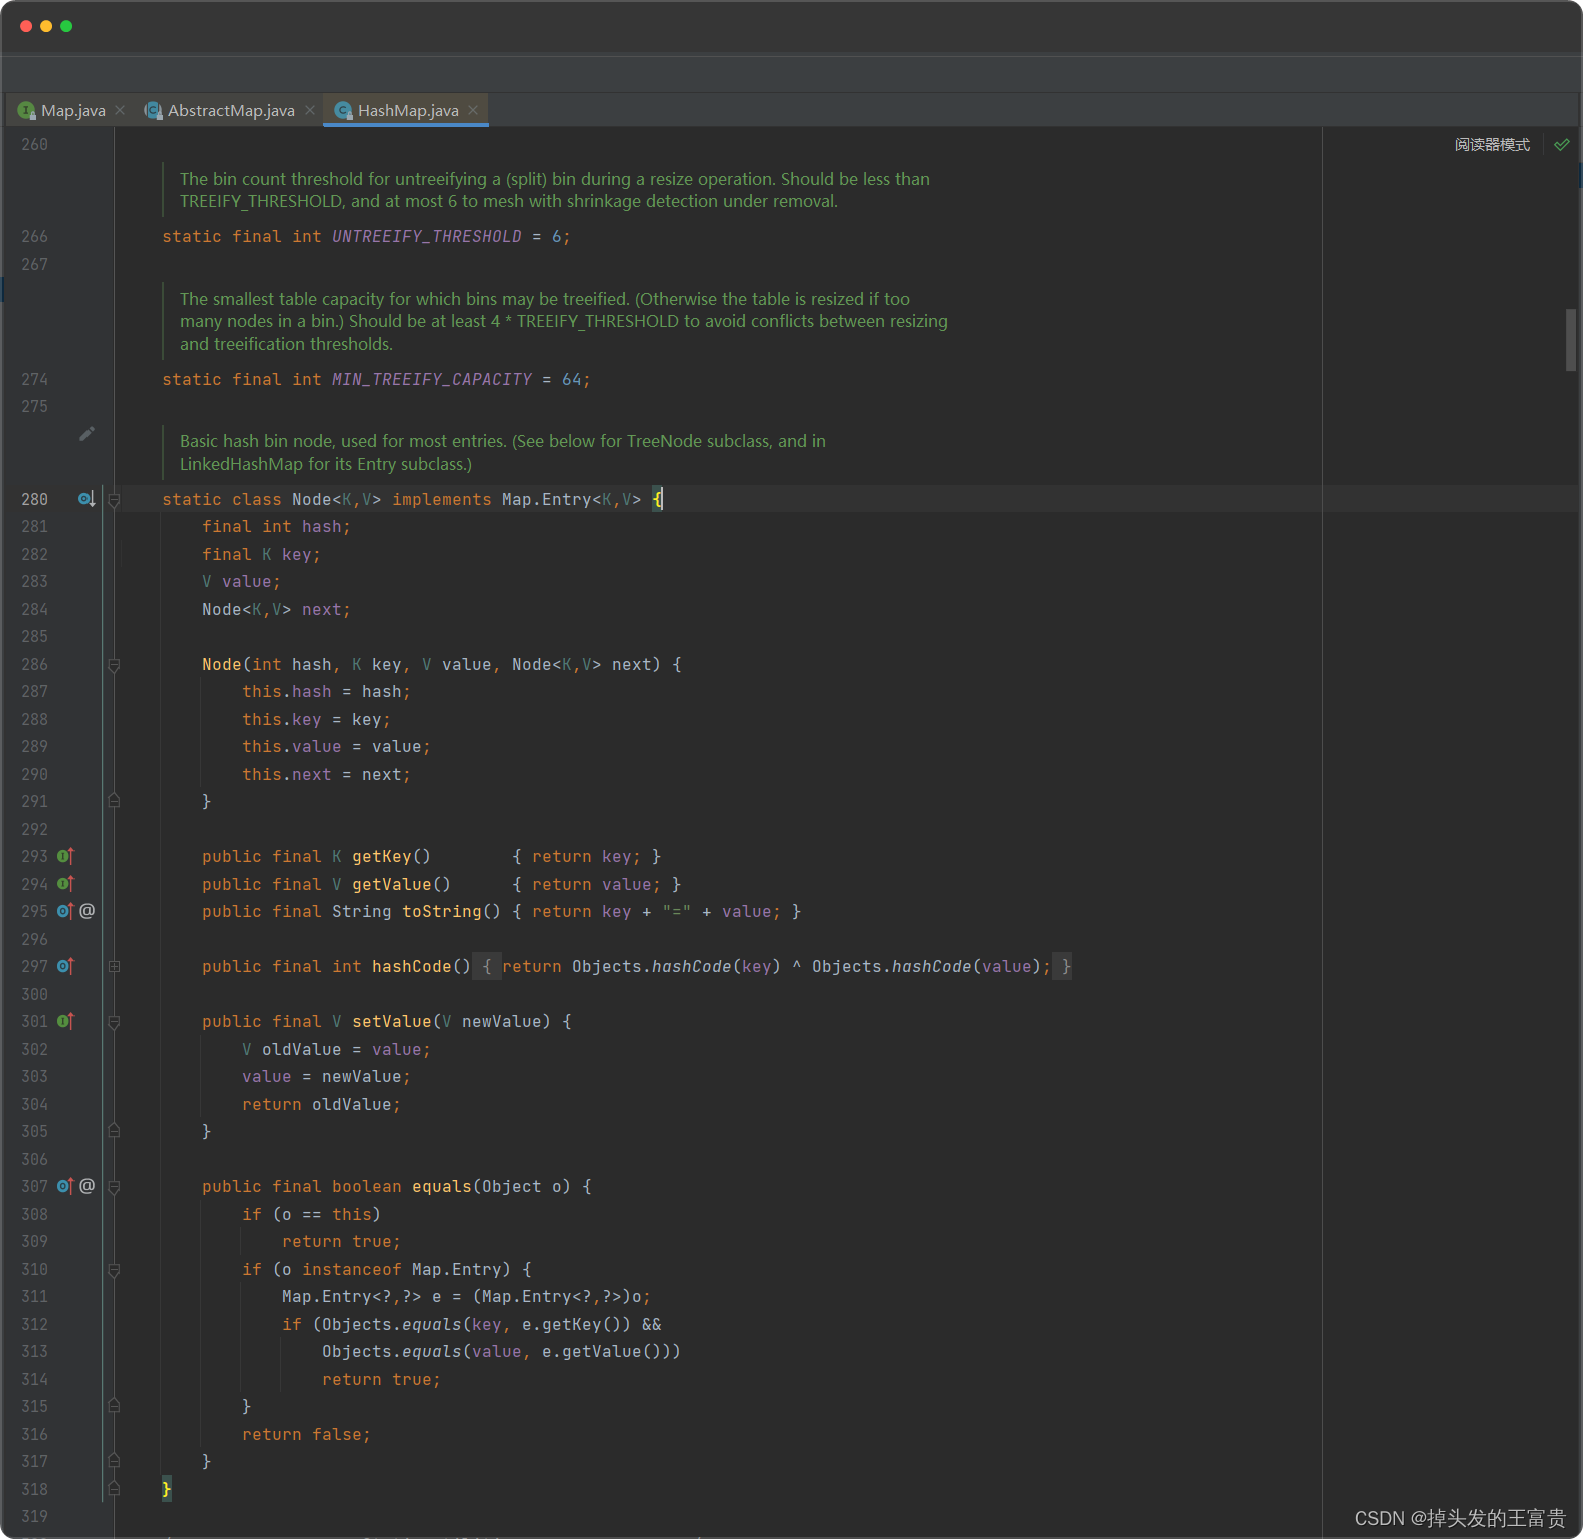Click the 'final K key;' field declaration
1583x1539 pixels.
point(261,555)
